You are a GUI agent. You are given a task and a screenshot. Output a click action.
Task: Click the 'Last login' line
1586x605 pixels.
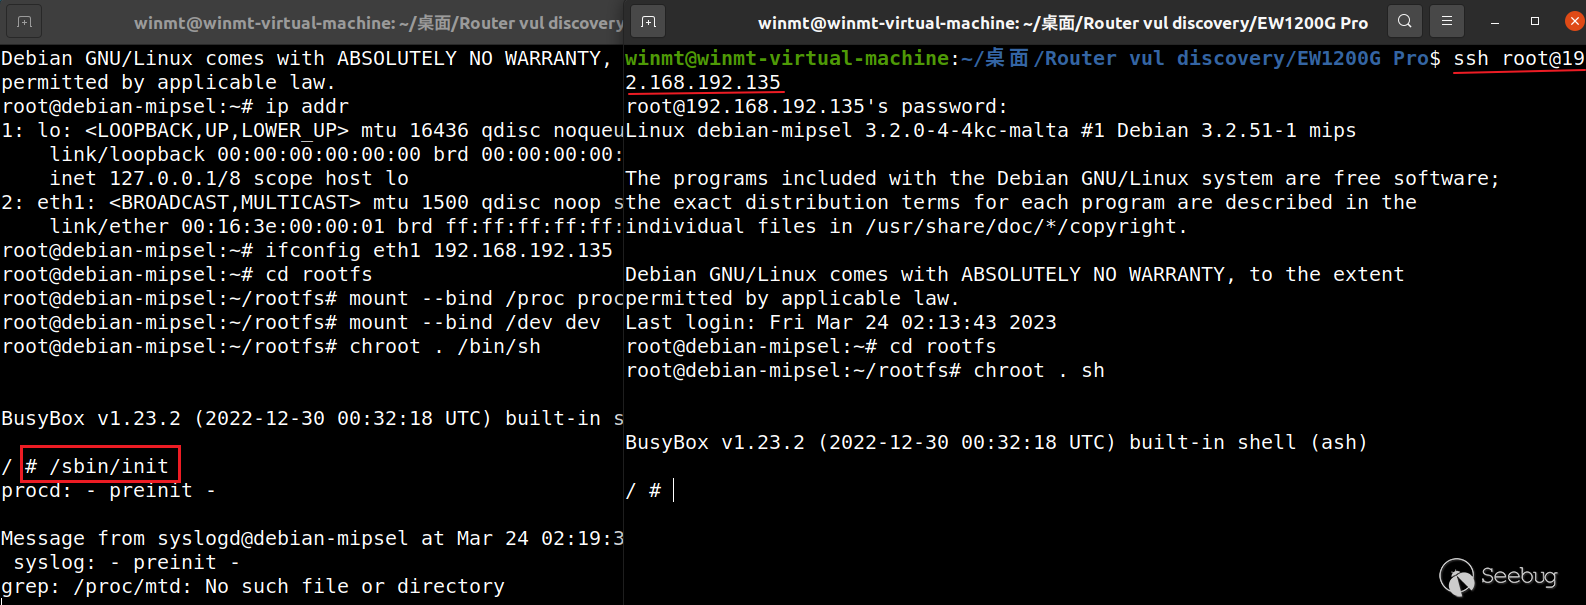(x=840, y=322)
